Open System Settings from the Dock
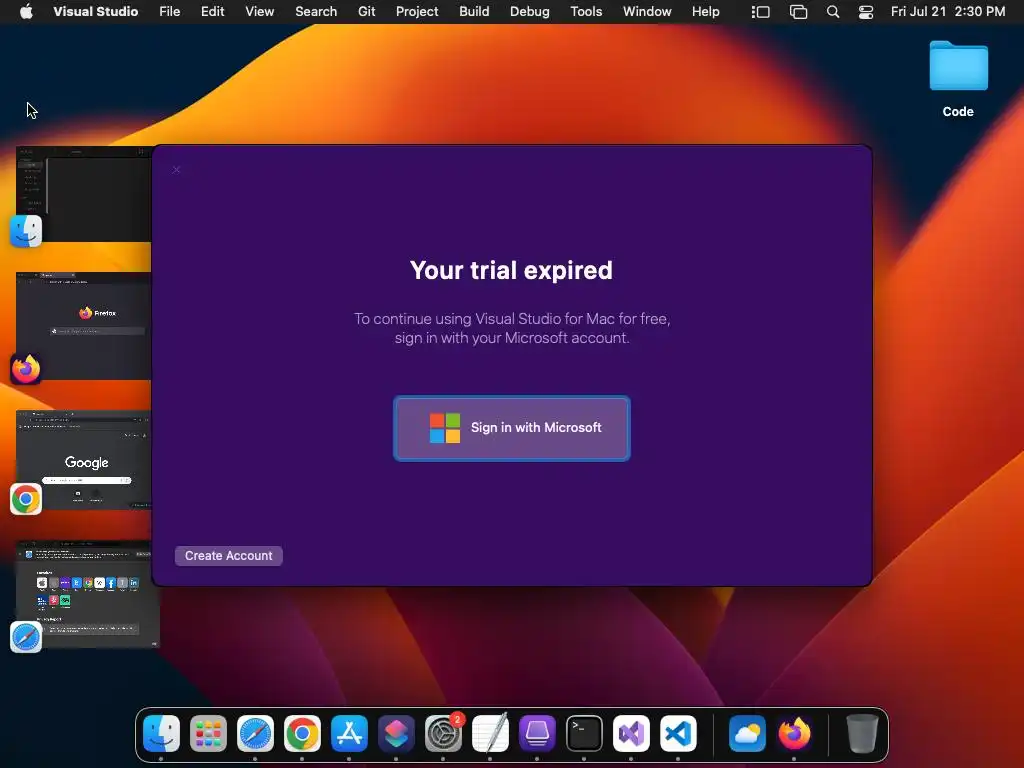 coord(443,733)
